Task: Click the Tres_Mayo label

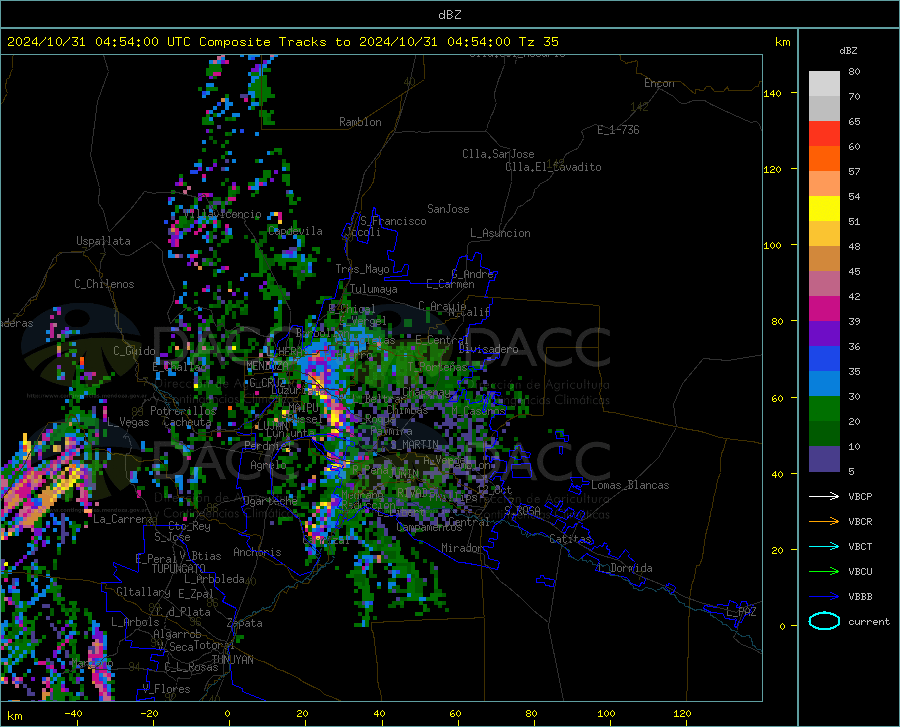Action: (x=362, y=269)
